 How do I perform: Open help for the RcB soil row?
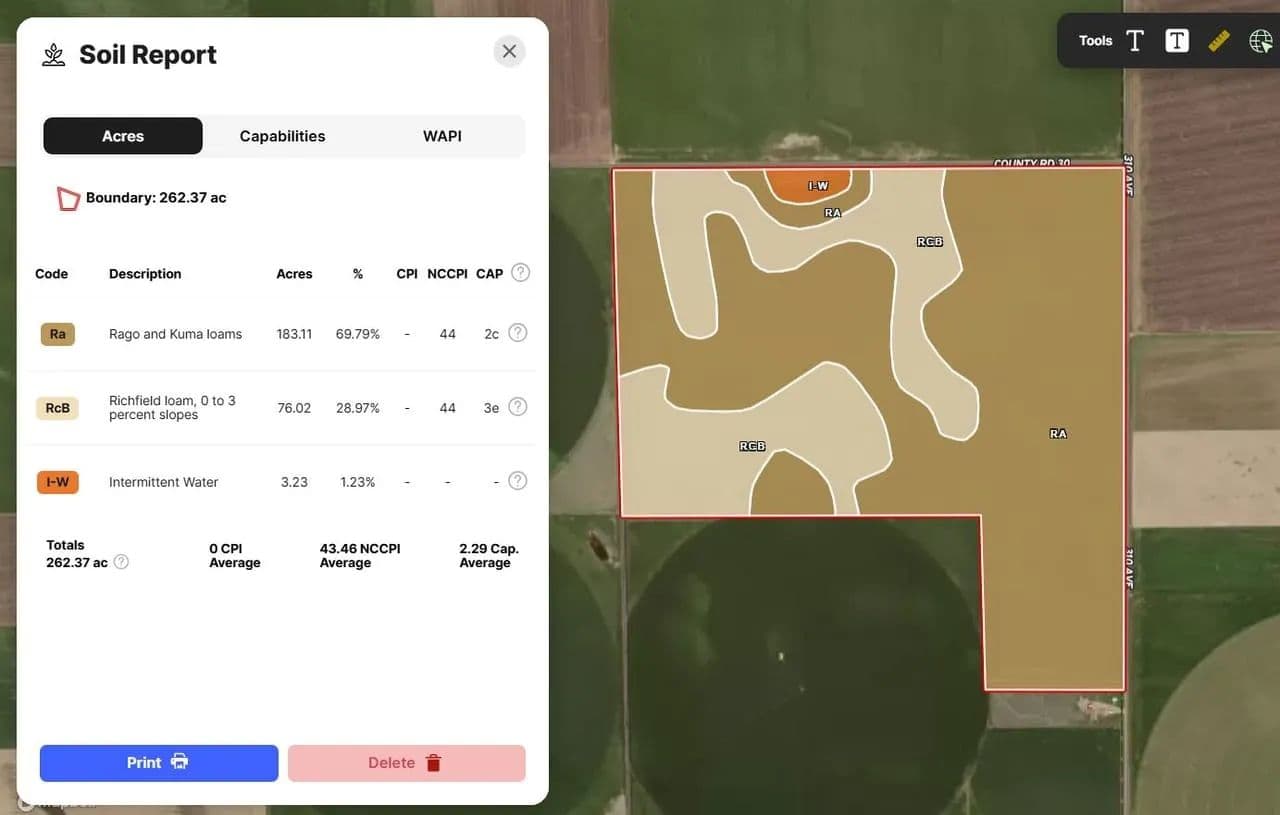517,407
